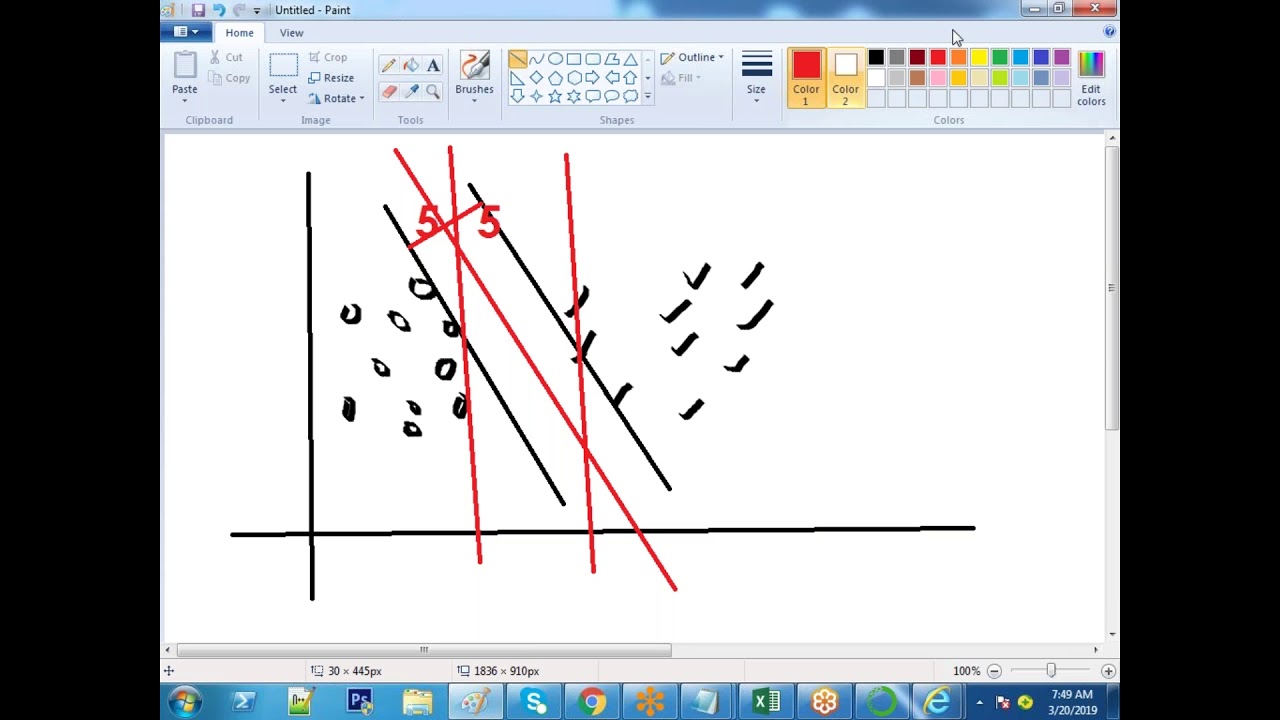Click the Resize button
The height and width of the screenshot is (720, 1280).
(331, 78)
